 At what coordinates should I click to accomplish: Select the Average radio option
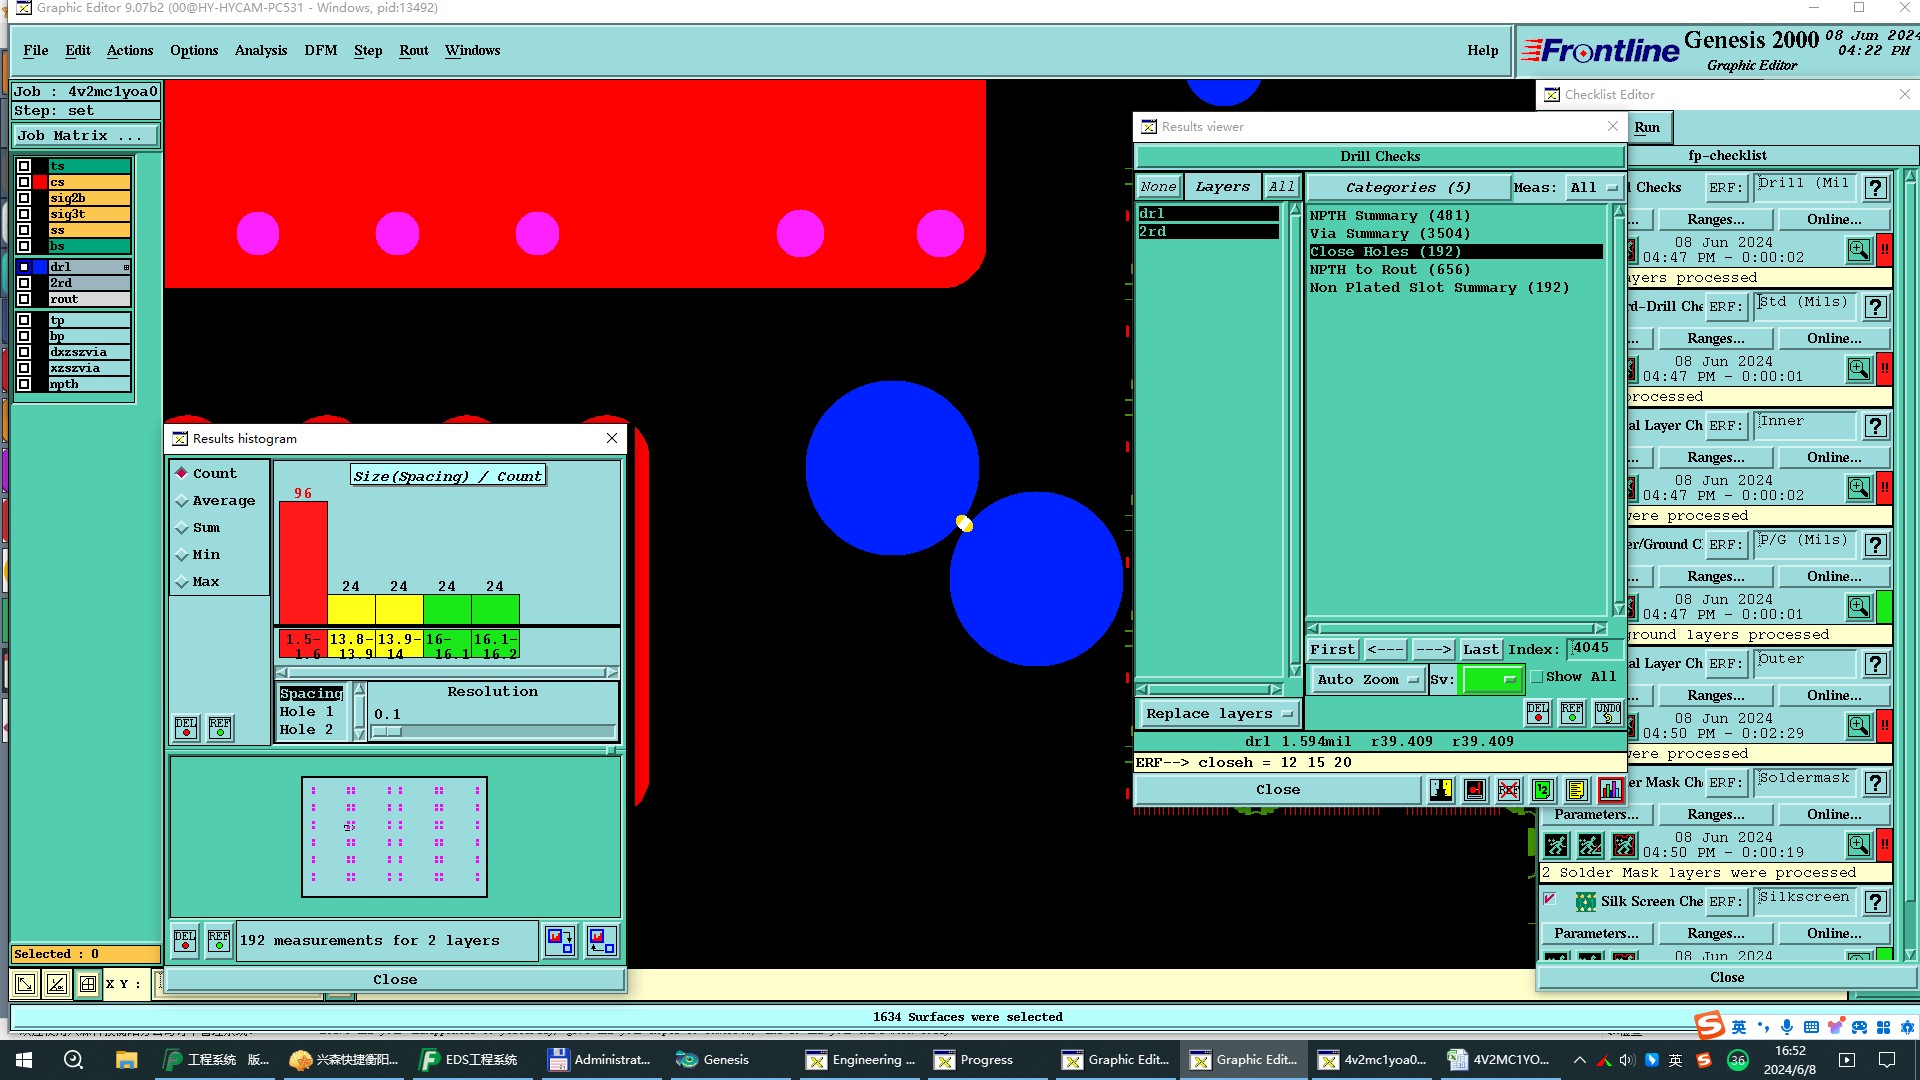(x=182, y=501)
